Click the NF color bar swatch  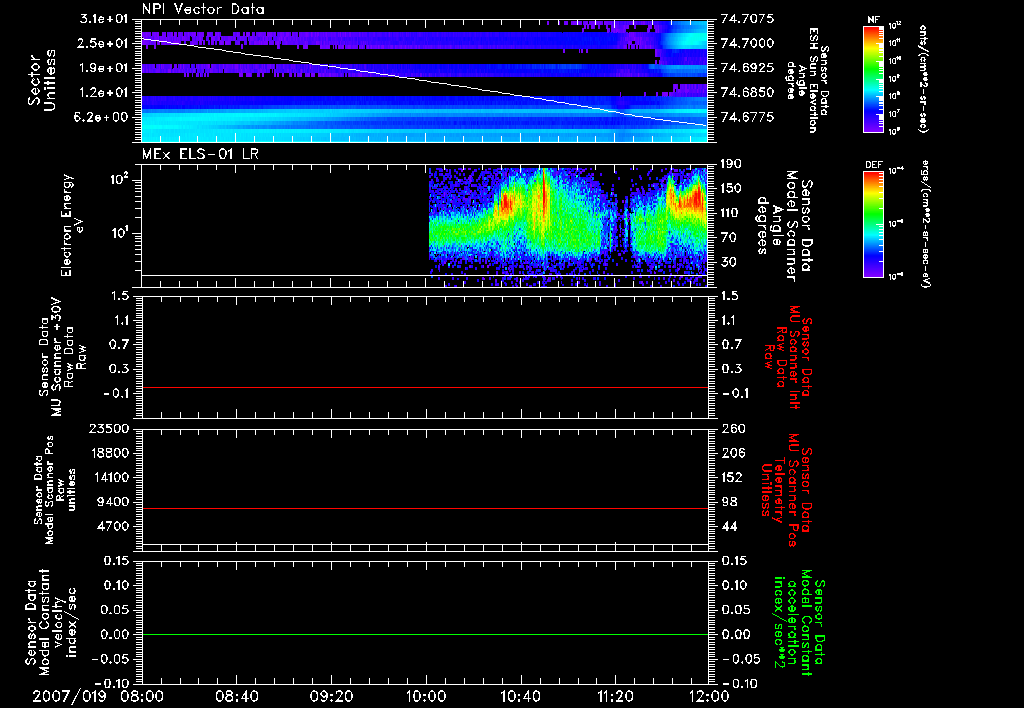(874, 78)
